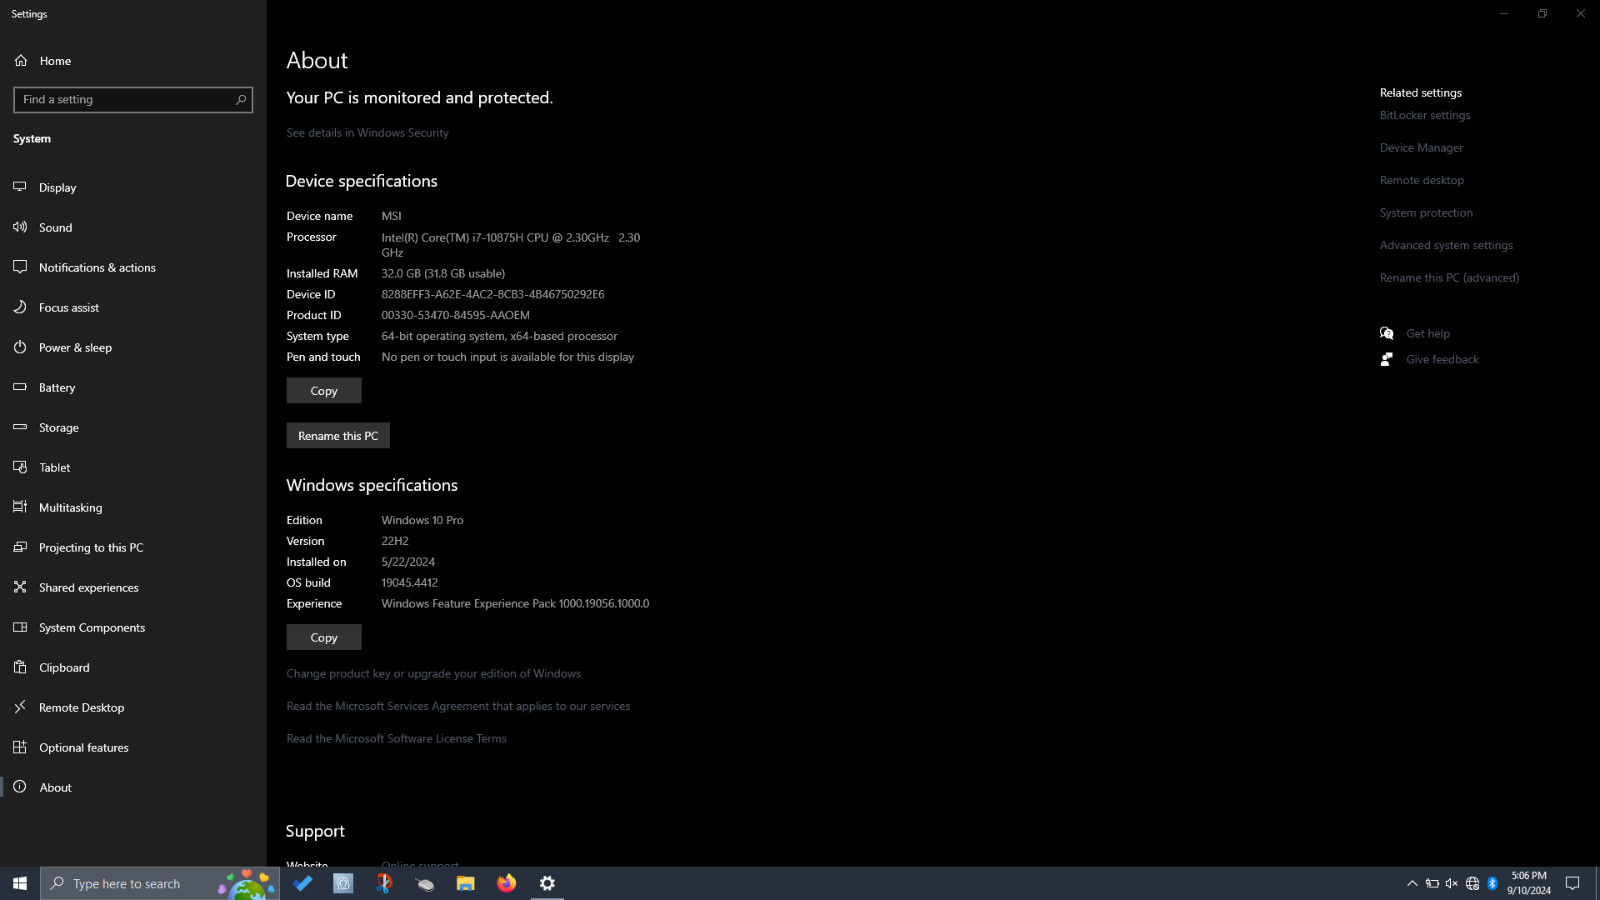Open Windows Start button
Image resolution: width=1600 pixels, height=900 pixels.
click(x=20, y=883)
